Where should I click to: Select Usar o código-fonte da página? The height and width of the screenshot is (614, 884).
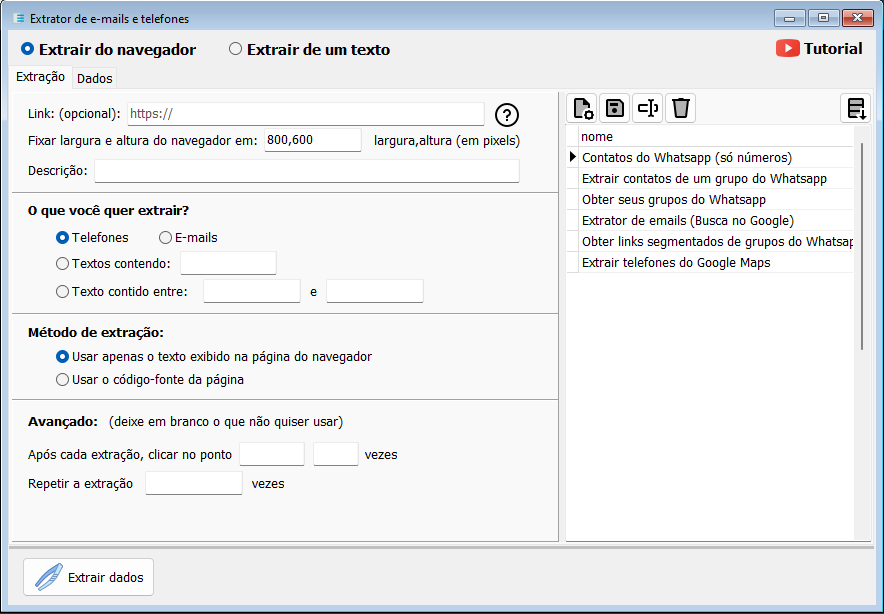pyautogui.click(x=150, y=380)
